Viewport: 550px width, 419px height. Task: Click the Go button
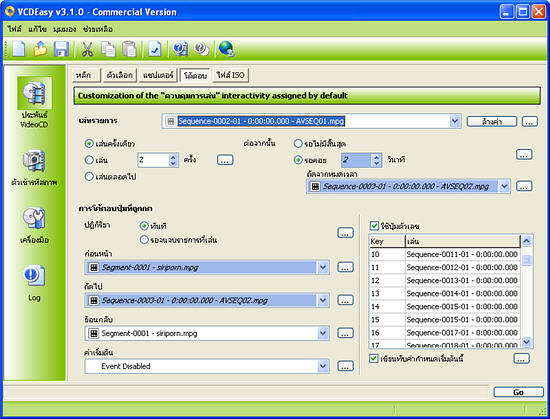click(x=518, y=392)
